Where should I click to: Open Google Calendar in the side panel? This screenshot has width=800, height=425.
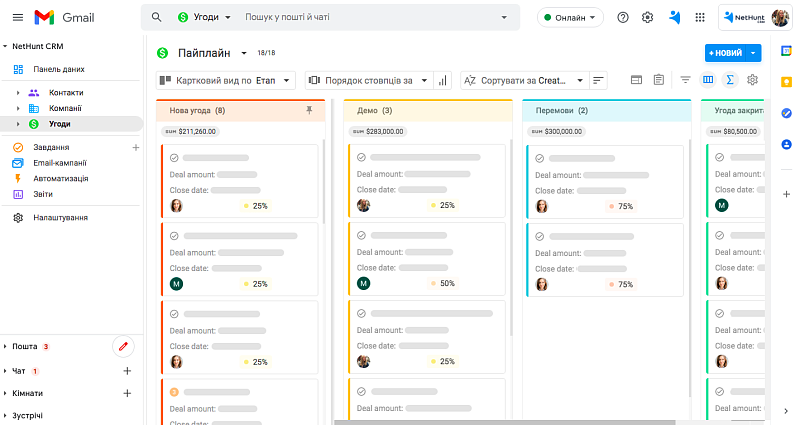(x=786, y=50)
